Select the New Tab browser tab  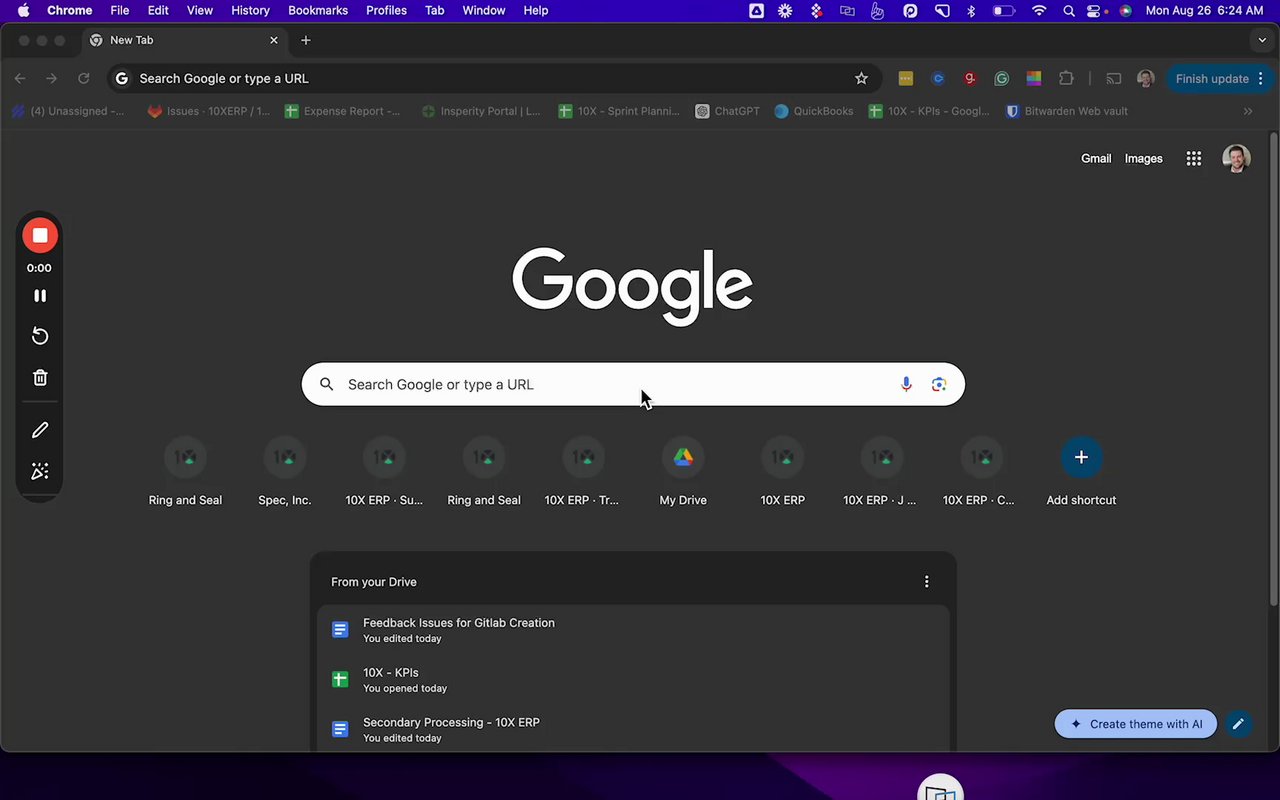coord(183,41)
